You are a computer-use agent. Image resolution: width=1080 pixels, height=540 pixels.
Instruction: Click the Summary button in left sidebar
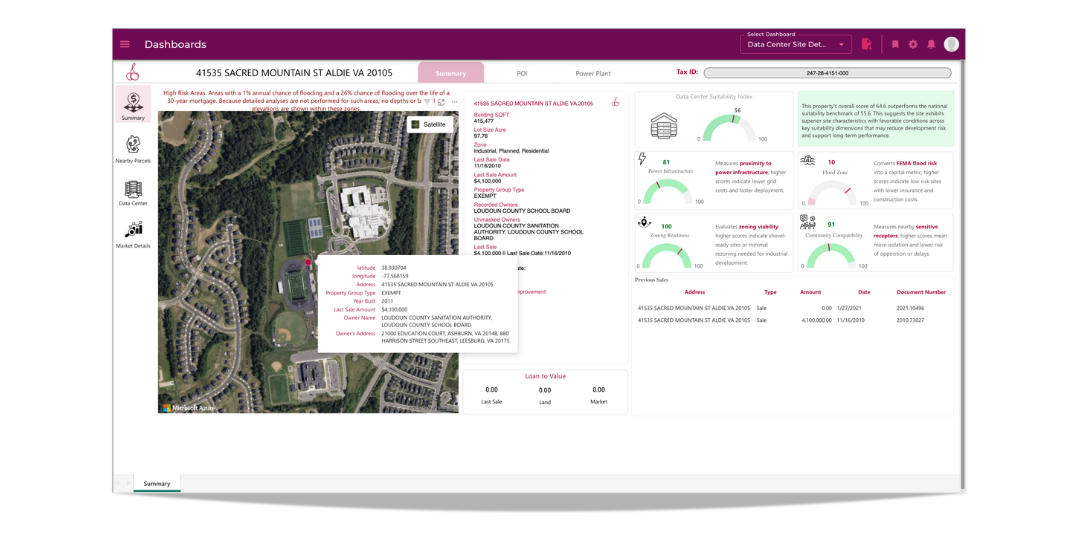pos(133,105)
